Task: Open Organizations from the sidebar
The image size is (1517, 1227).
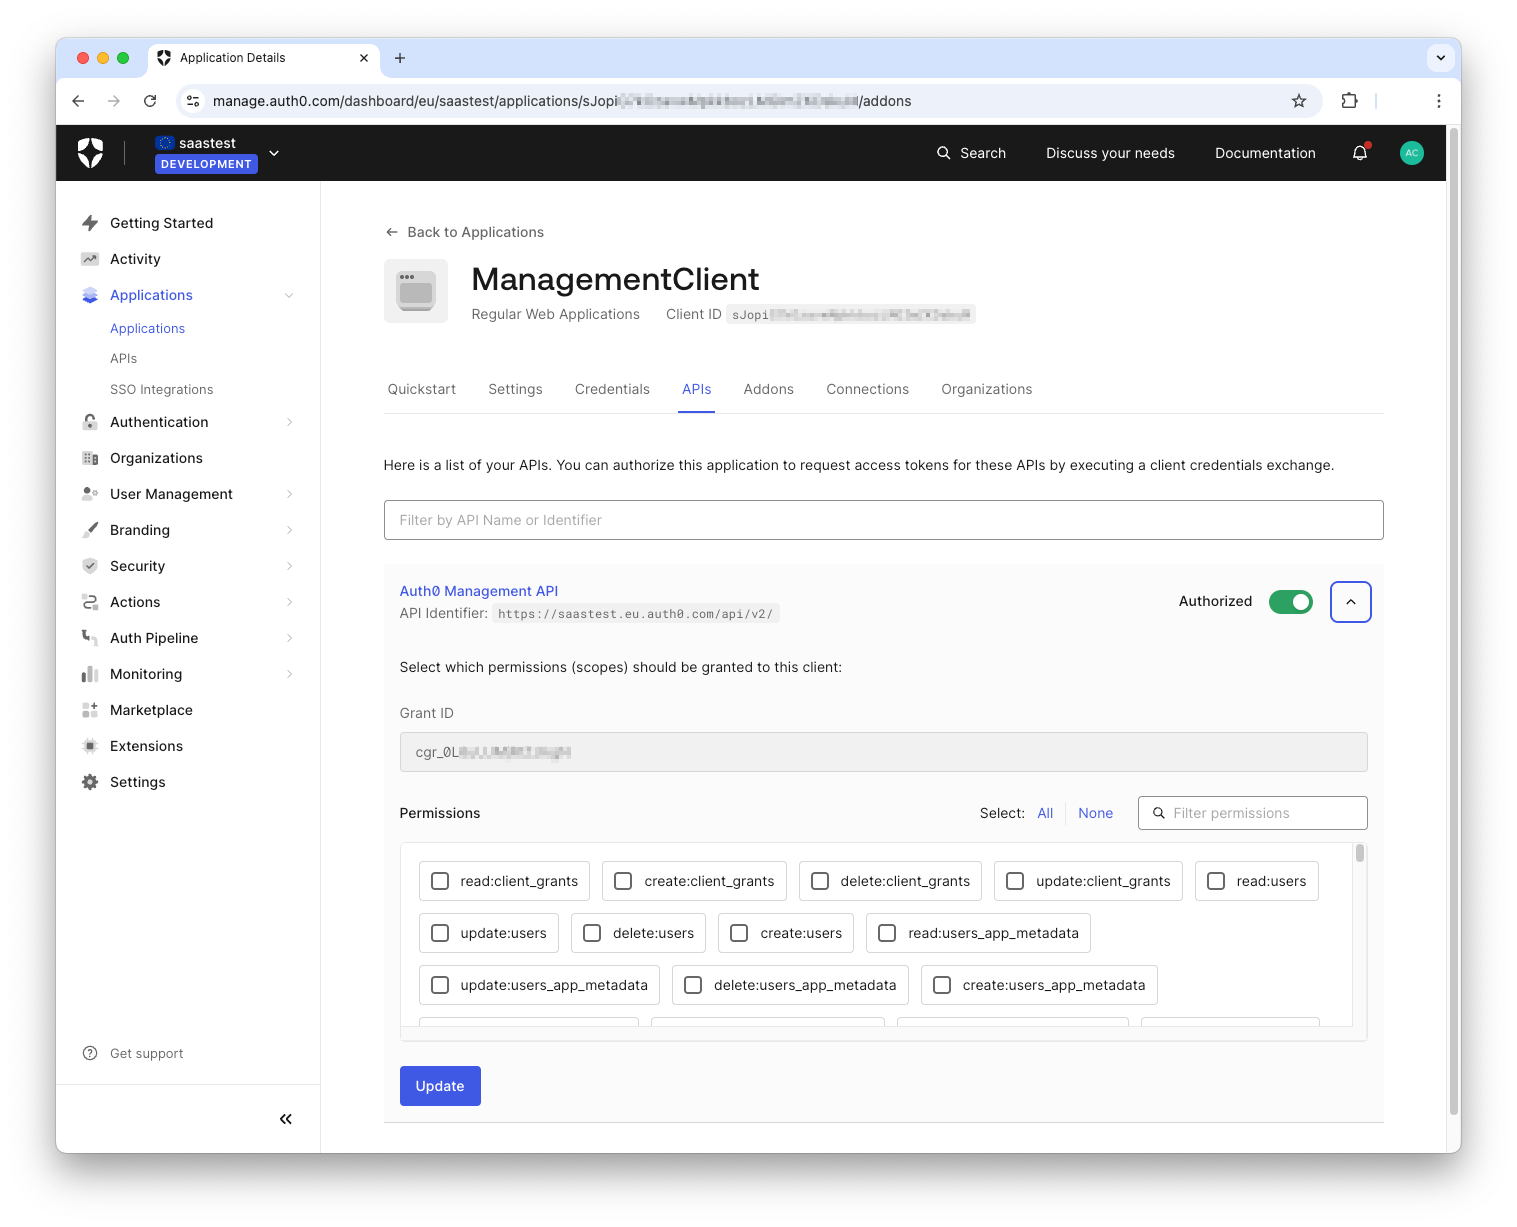Action: [156, 458]
